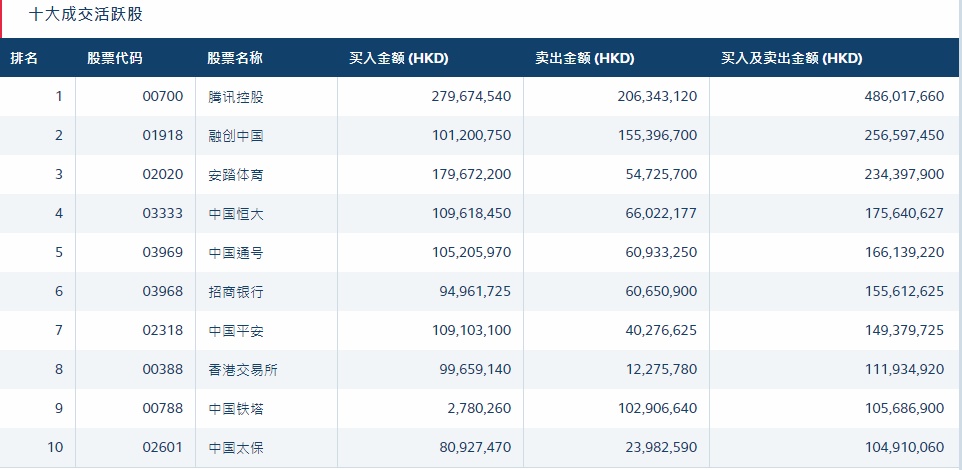Click the 股票代码 column header
This screenshot has height=470, width=962.
tap(115, 58)
